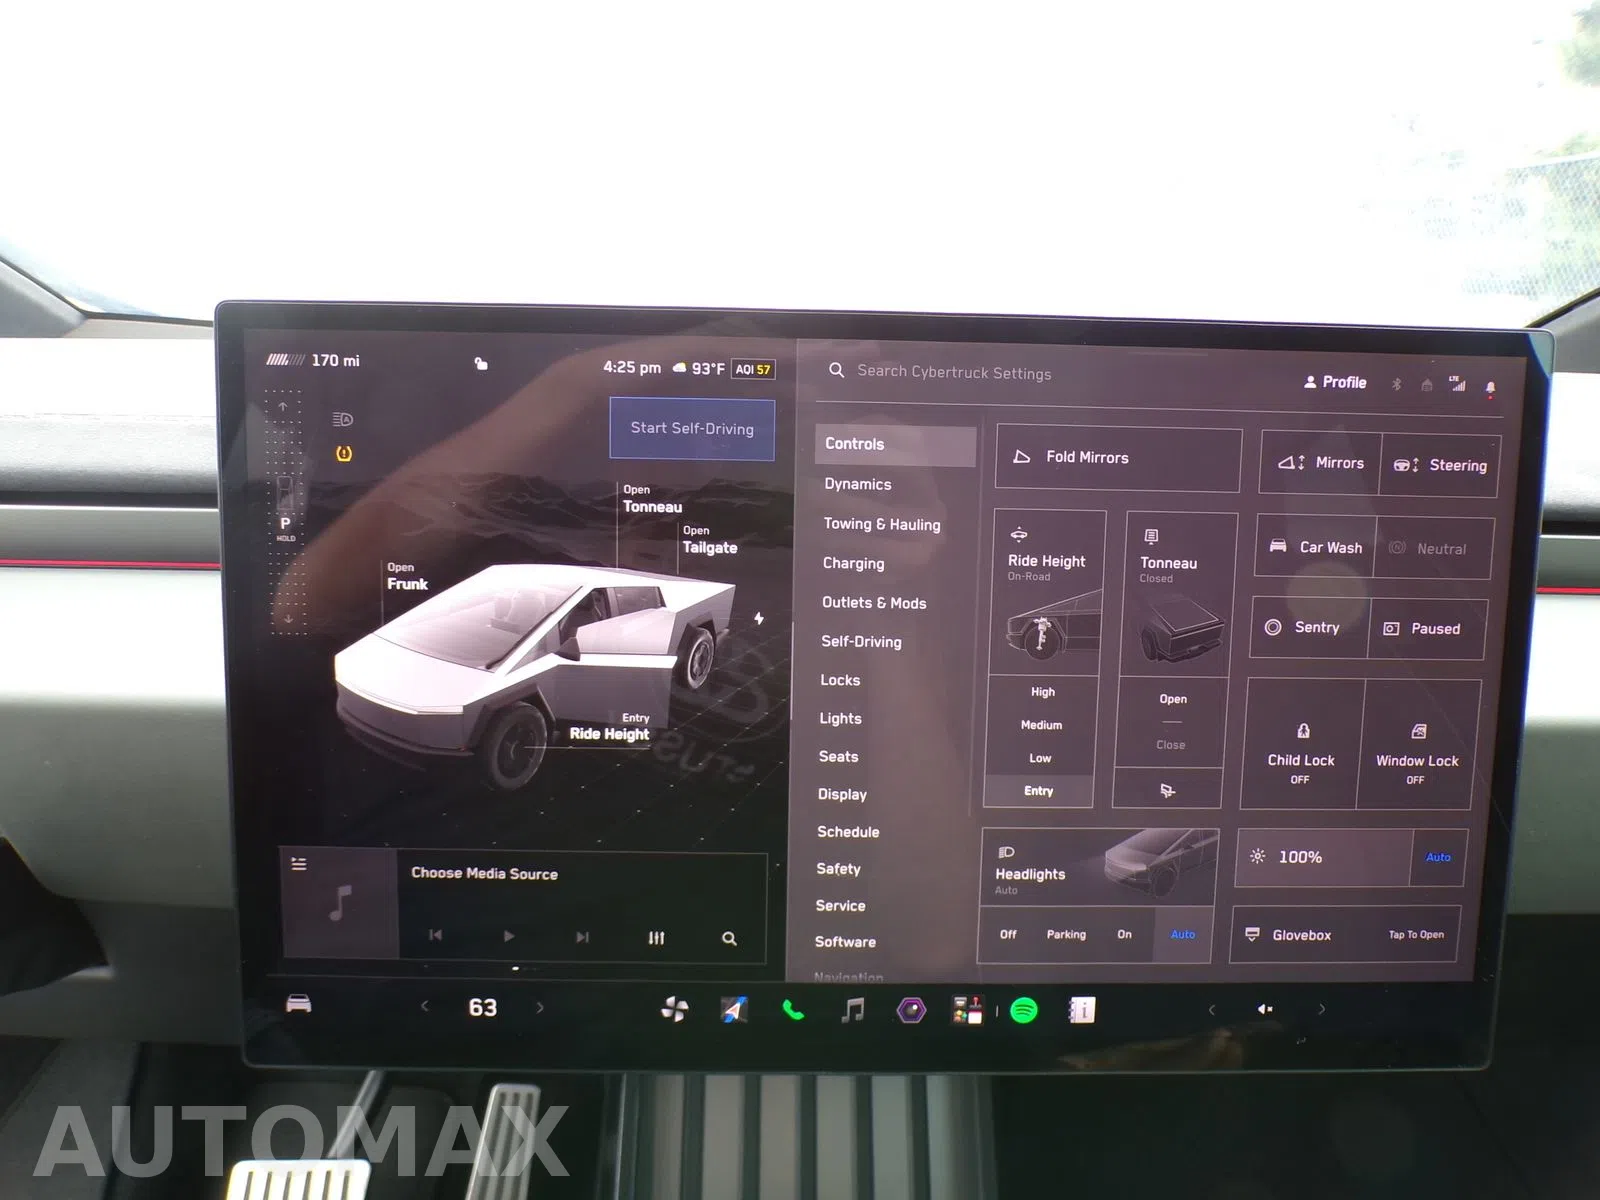Open the Toybox arcade app icon
This screenshot has height=1200, width=1600.
click(x=967, y=1011)
